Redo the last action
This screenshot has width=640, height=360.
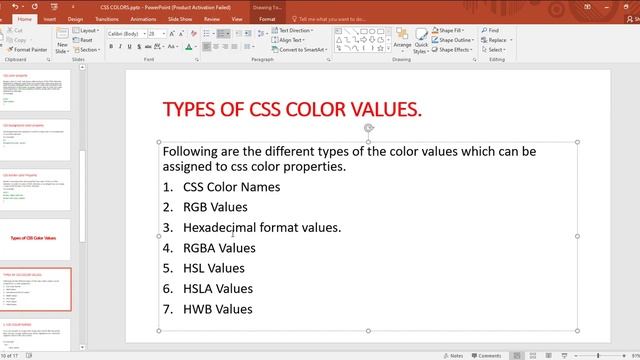[x=35, y=7]
